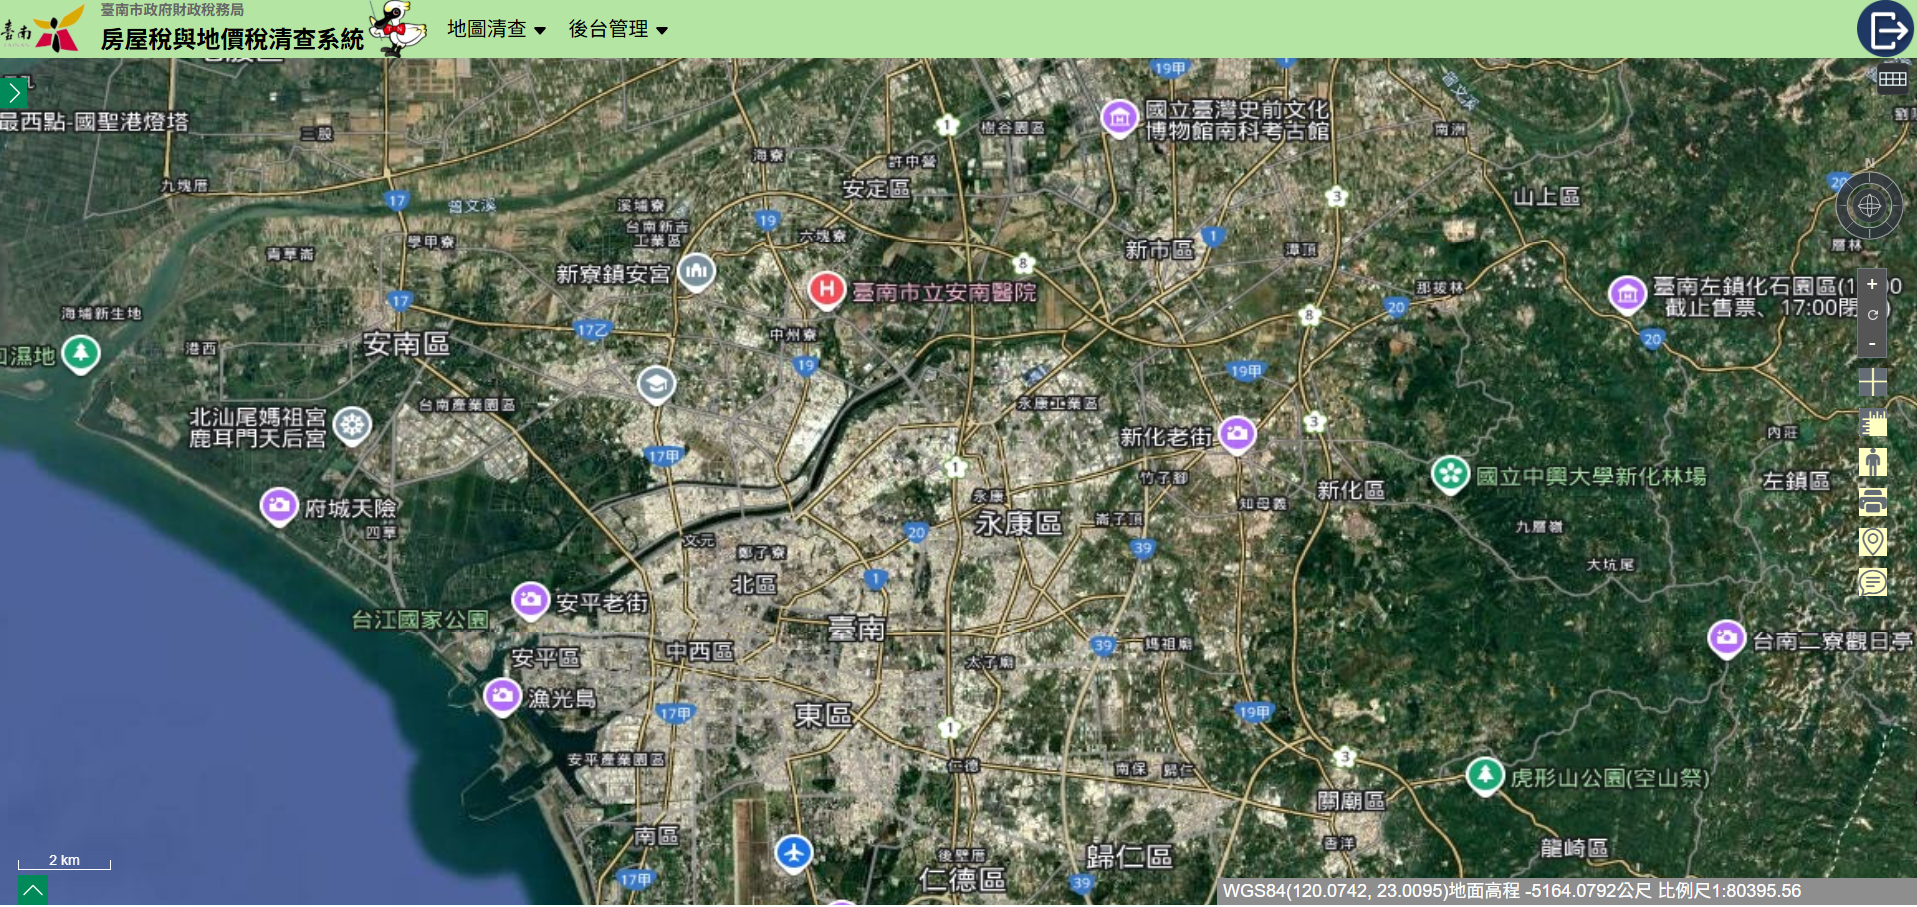Open the 後台管理 dropdown menu
The image size is (1917, 907).
pyautogui.click(x=618, y=29)
